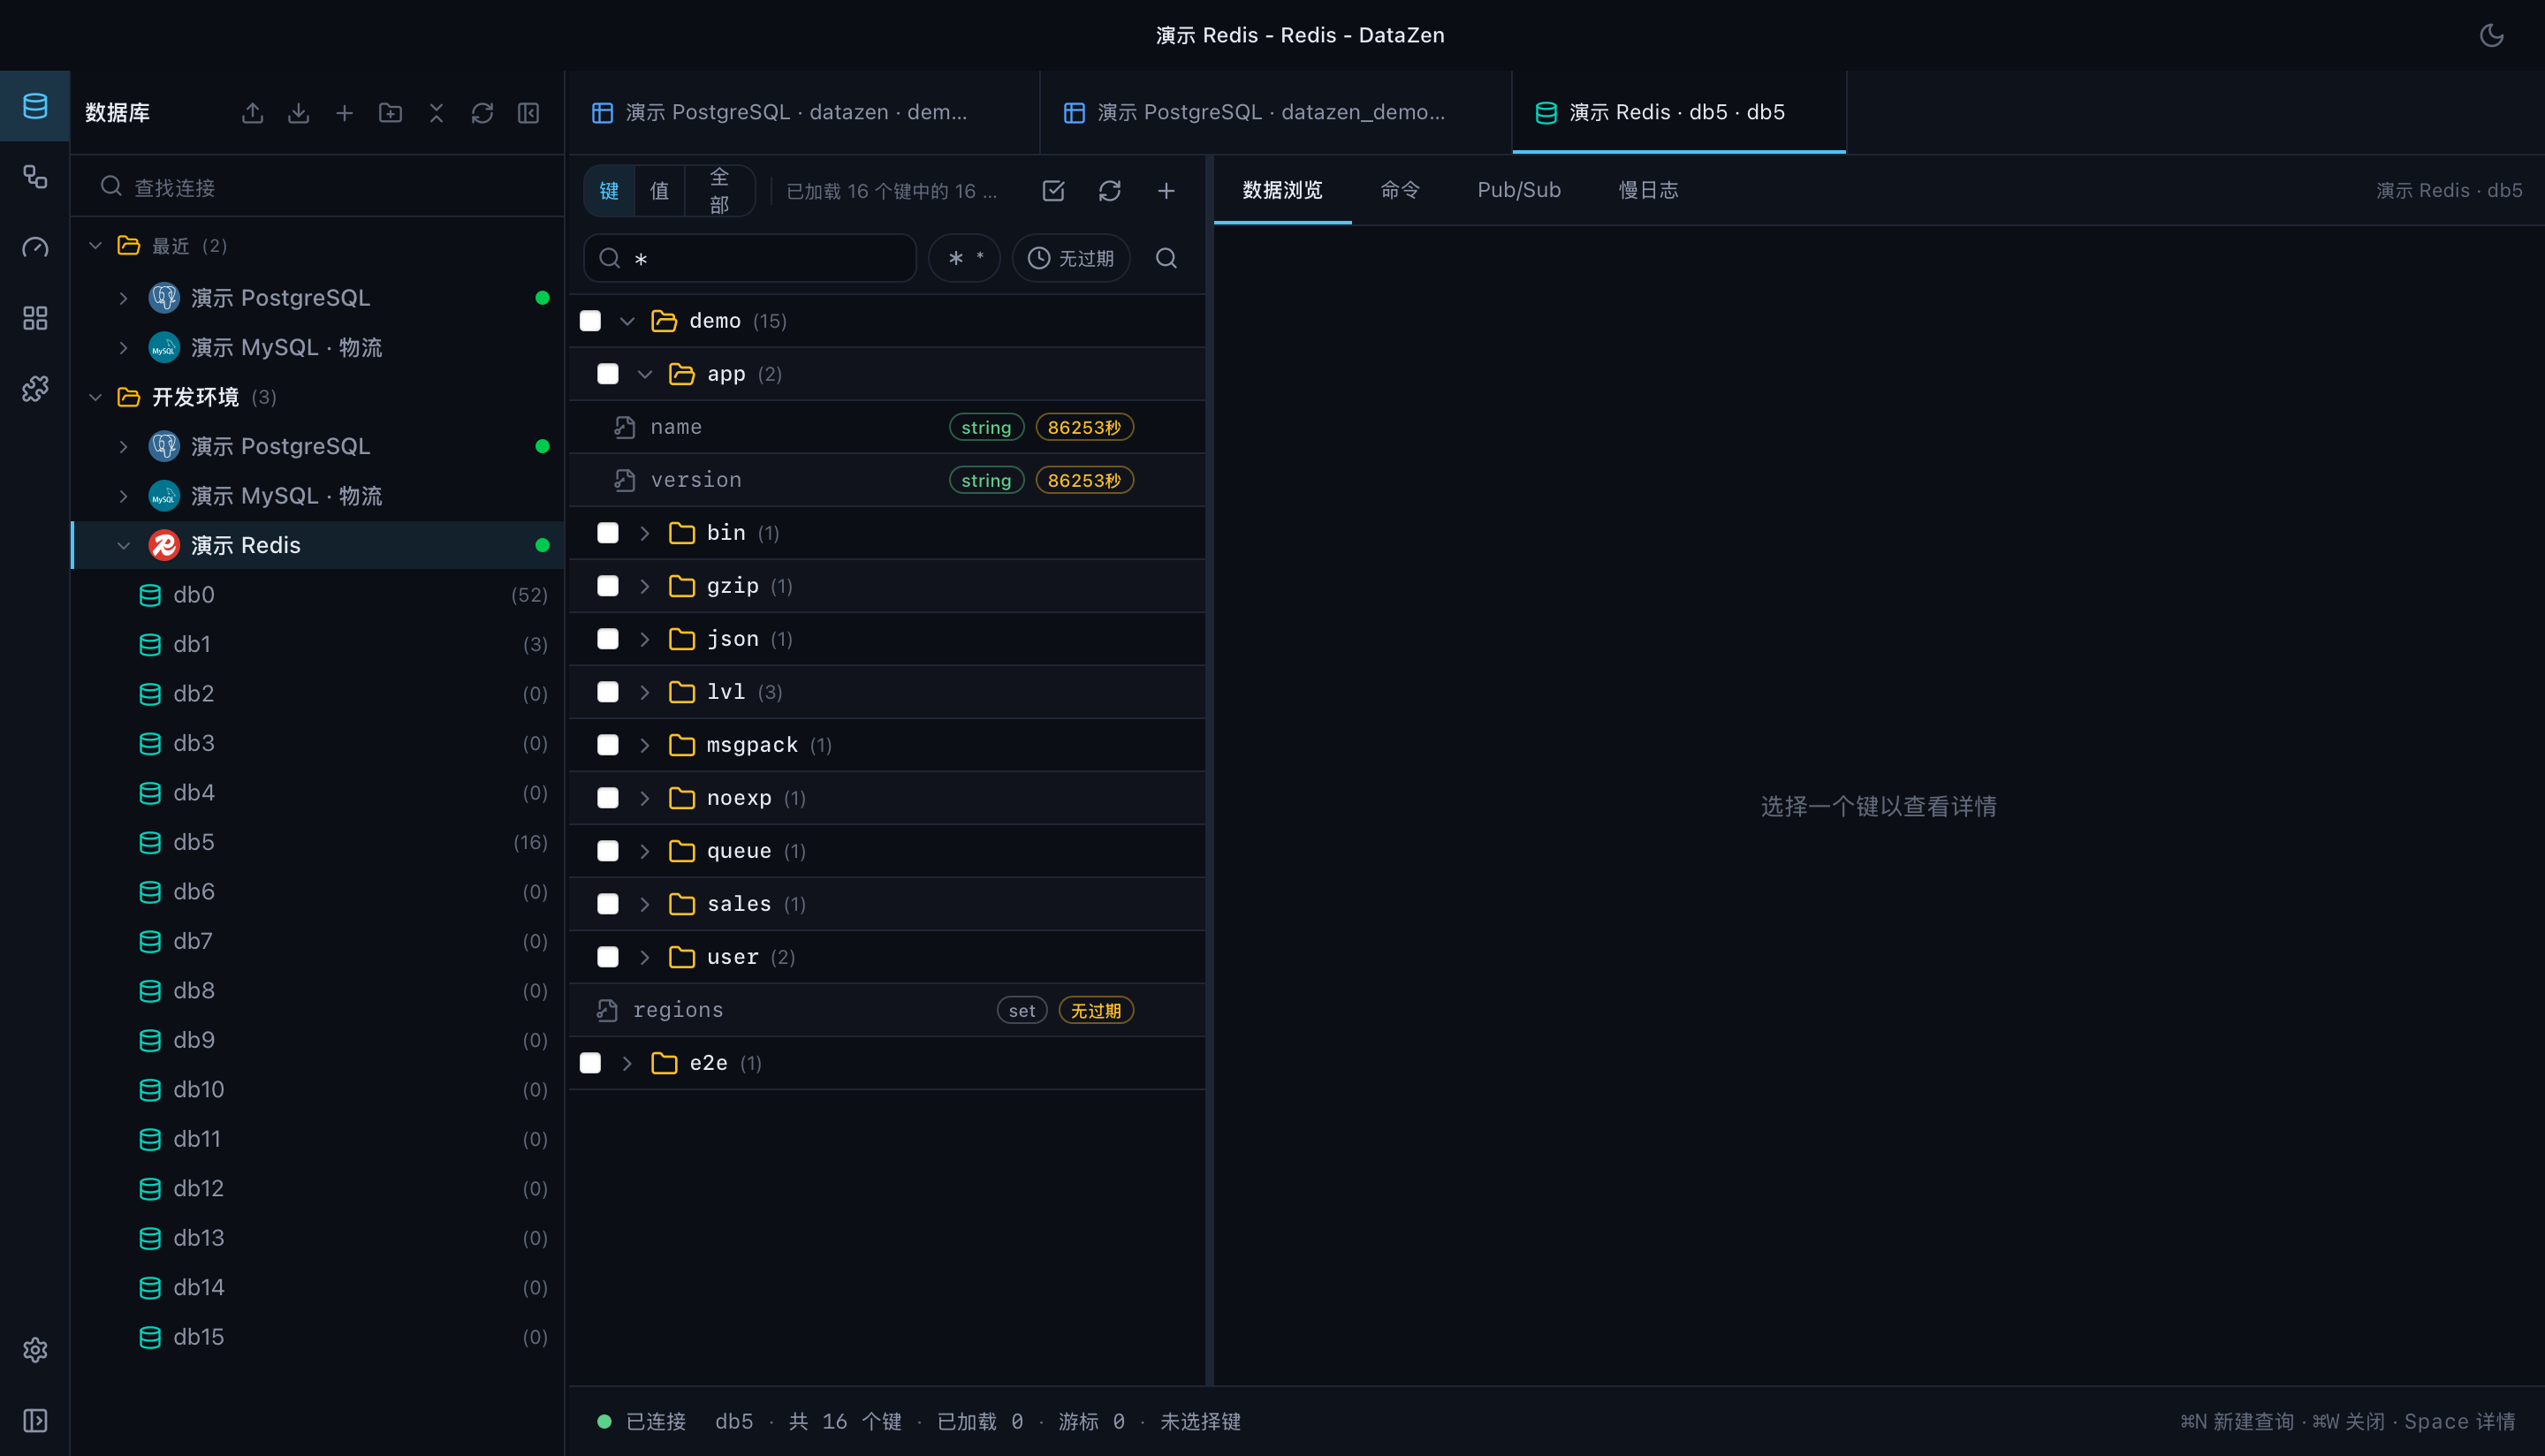Switch to 演示 PostgreSQL datazen_demo tab
This screenshot has height=1456, width=2545.
[x=1276, y=113]
